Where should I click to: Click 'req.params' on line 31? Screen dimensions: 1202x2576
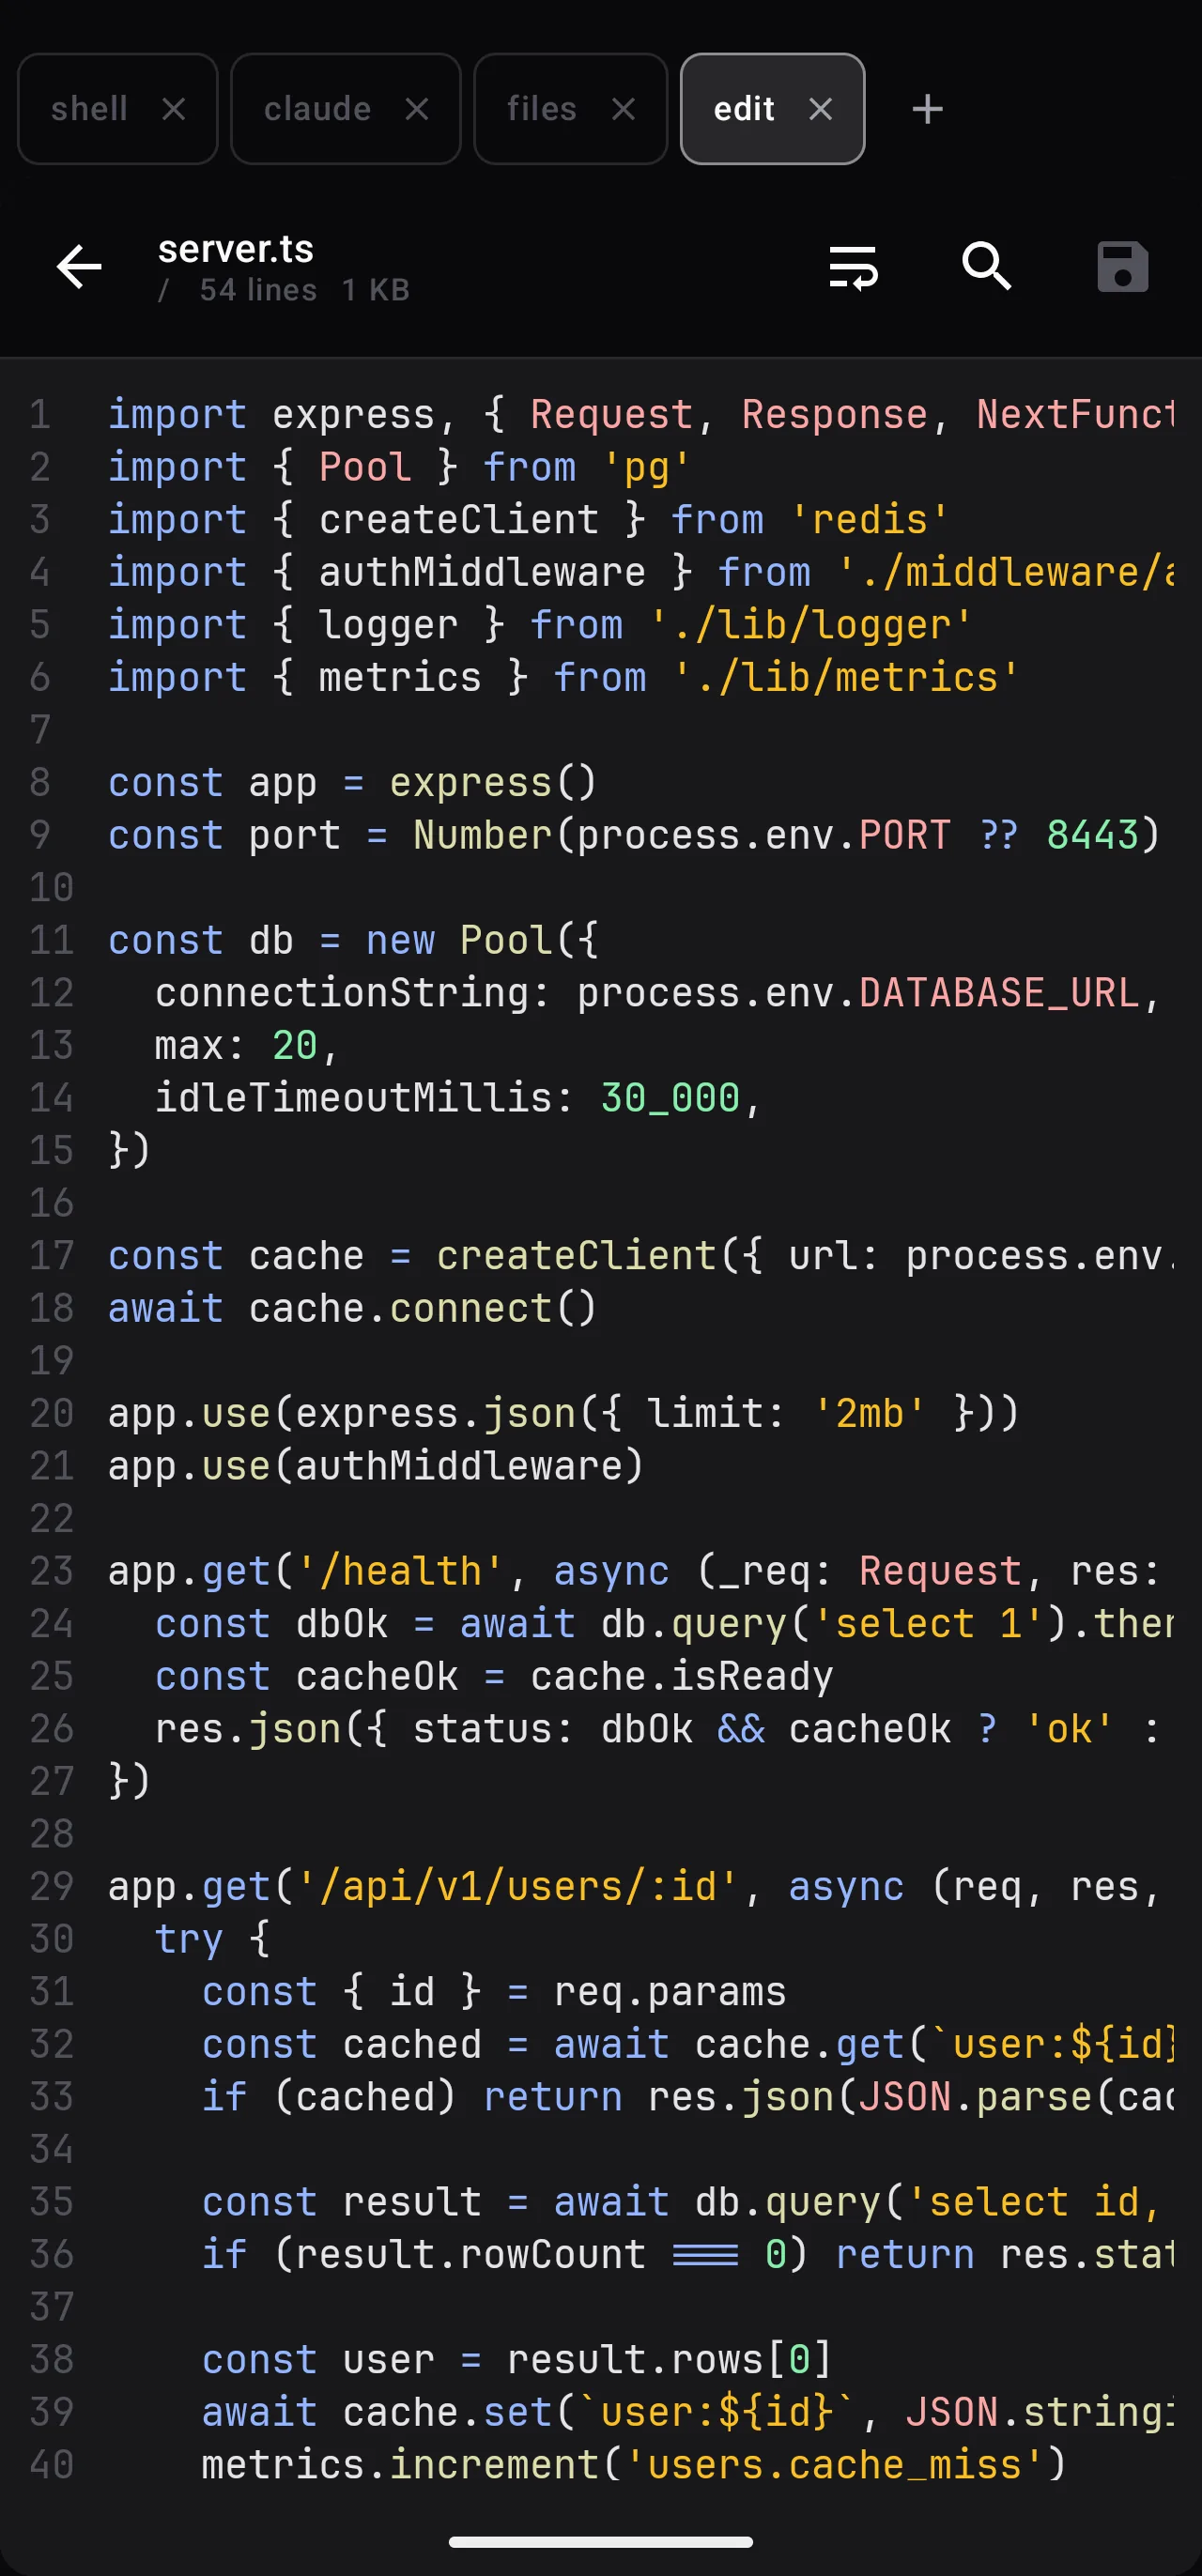point(670,1992)
